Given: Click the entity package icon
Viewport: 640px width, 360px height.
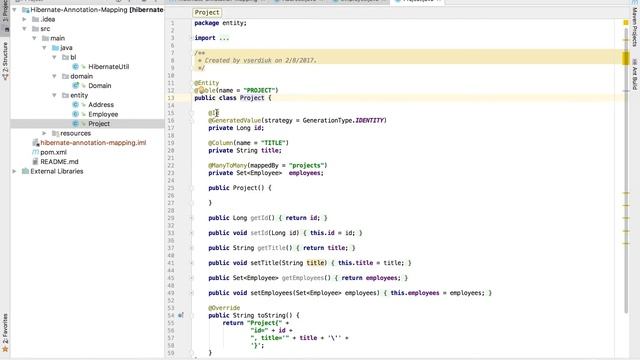Looking at the screenshot, I should [65, 95].
